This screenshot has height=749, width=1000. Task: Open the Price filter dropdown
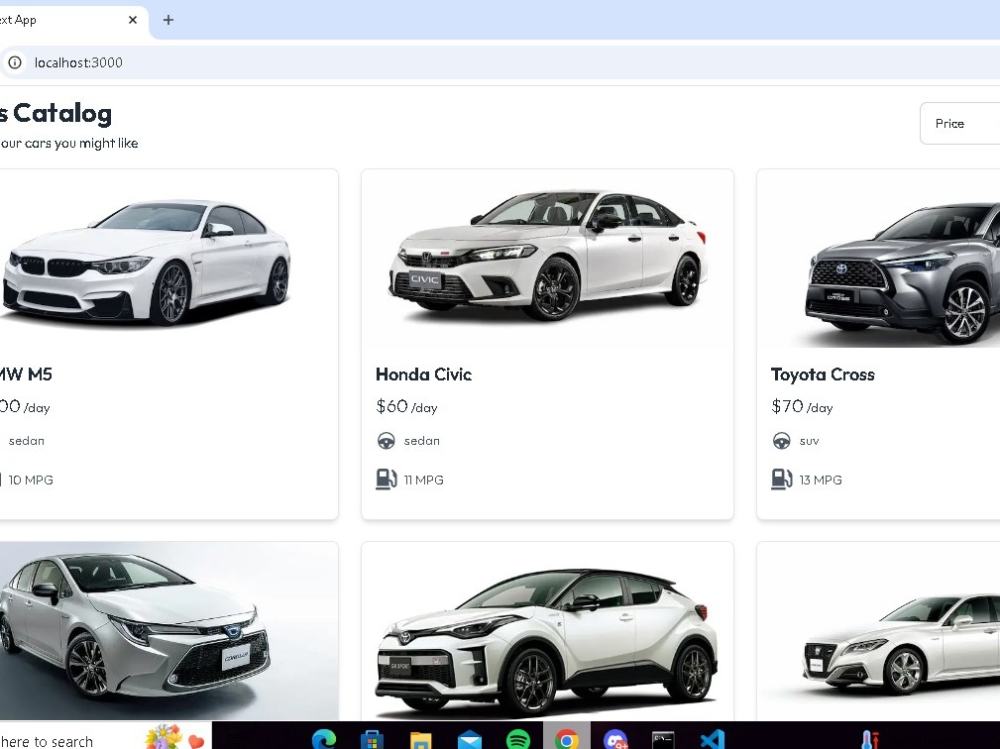click(960, 123)
